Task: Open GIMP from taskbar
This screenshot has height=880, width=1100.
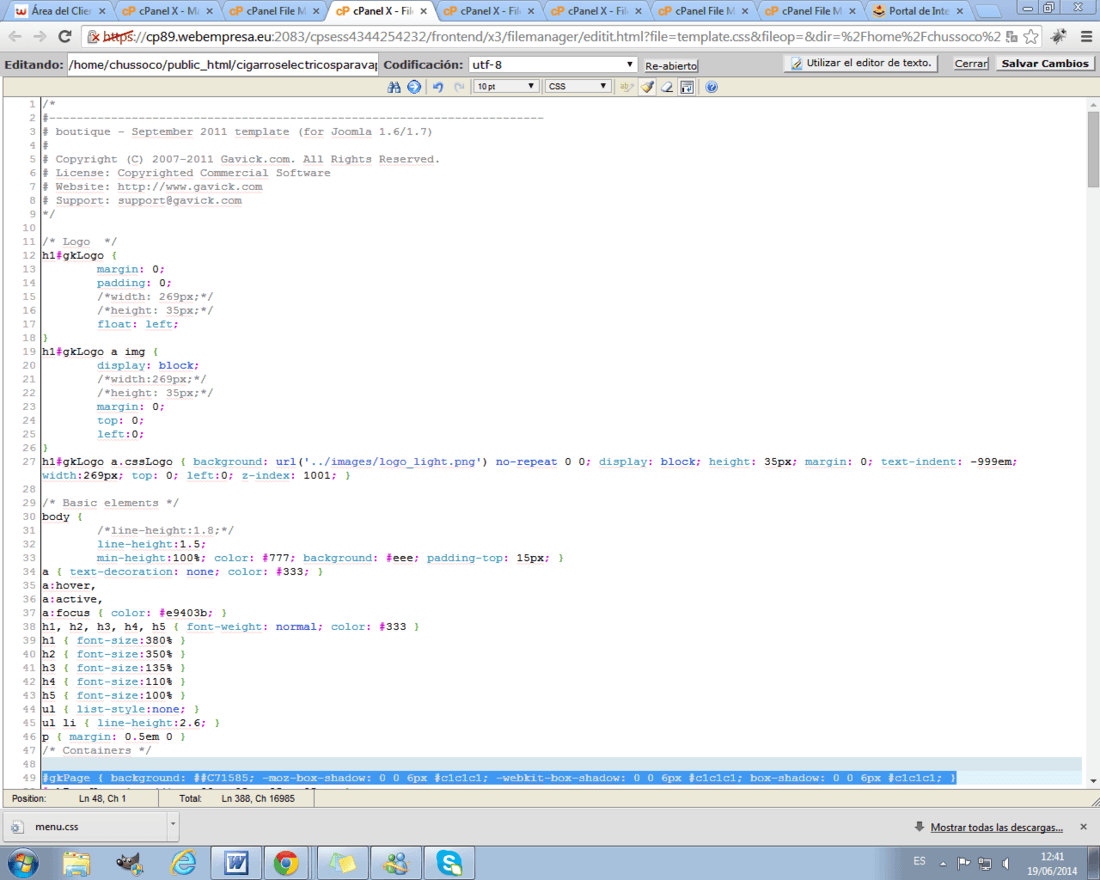Action: tap(129, 862)
